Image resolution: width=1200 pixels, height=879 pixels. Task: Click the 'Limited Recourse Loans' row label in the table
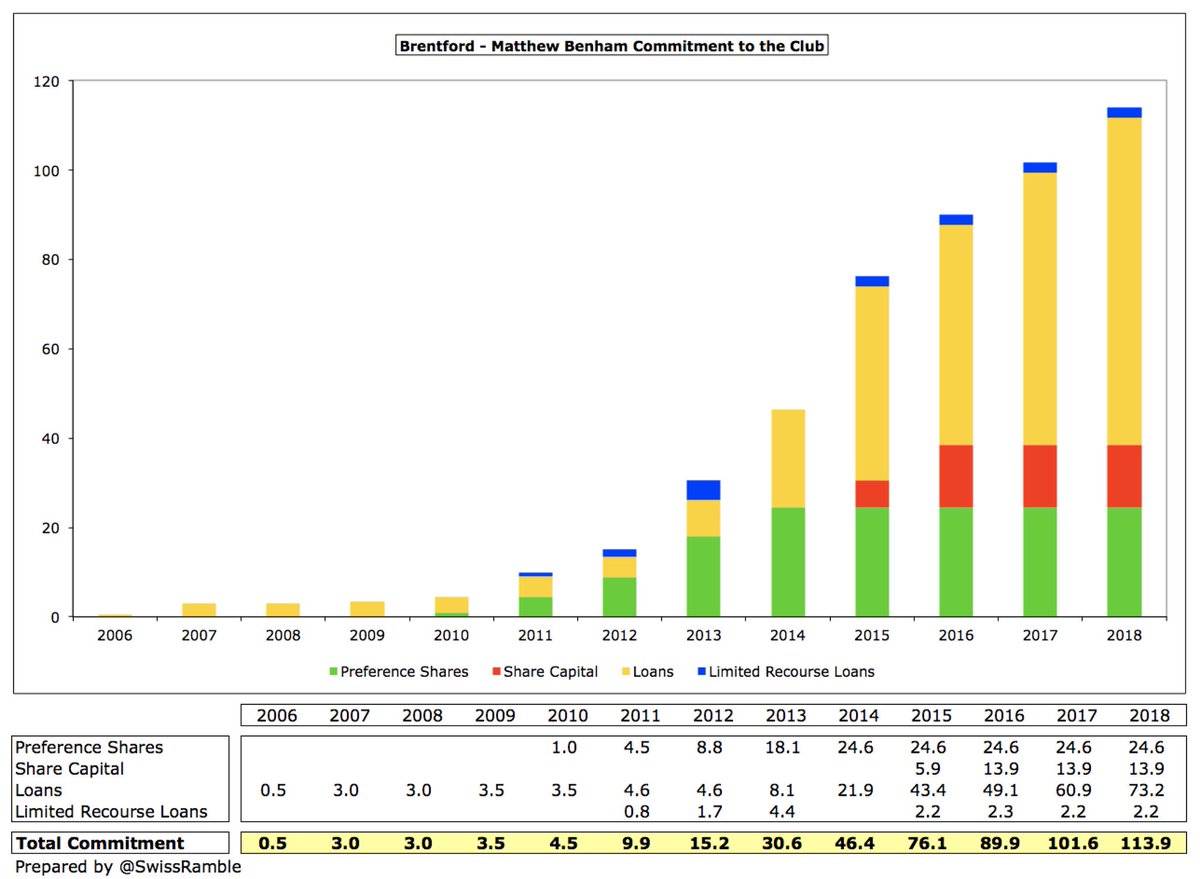(x=113, y=812)
